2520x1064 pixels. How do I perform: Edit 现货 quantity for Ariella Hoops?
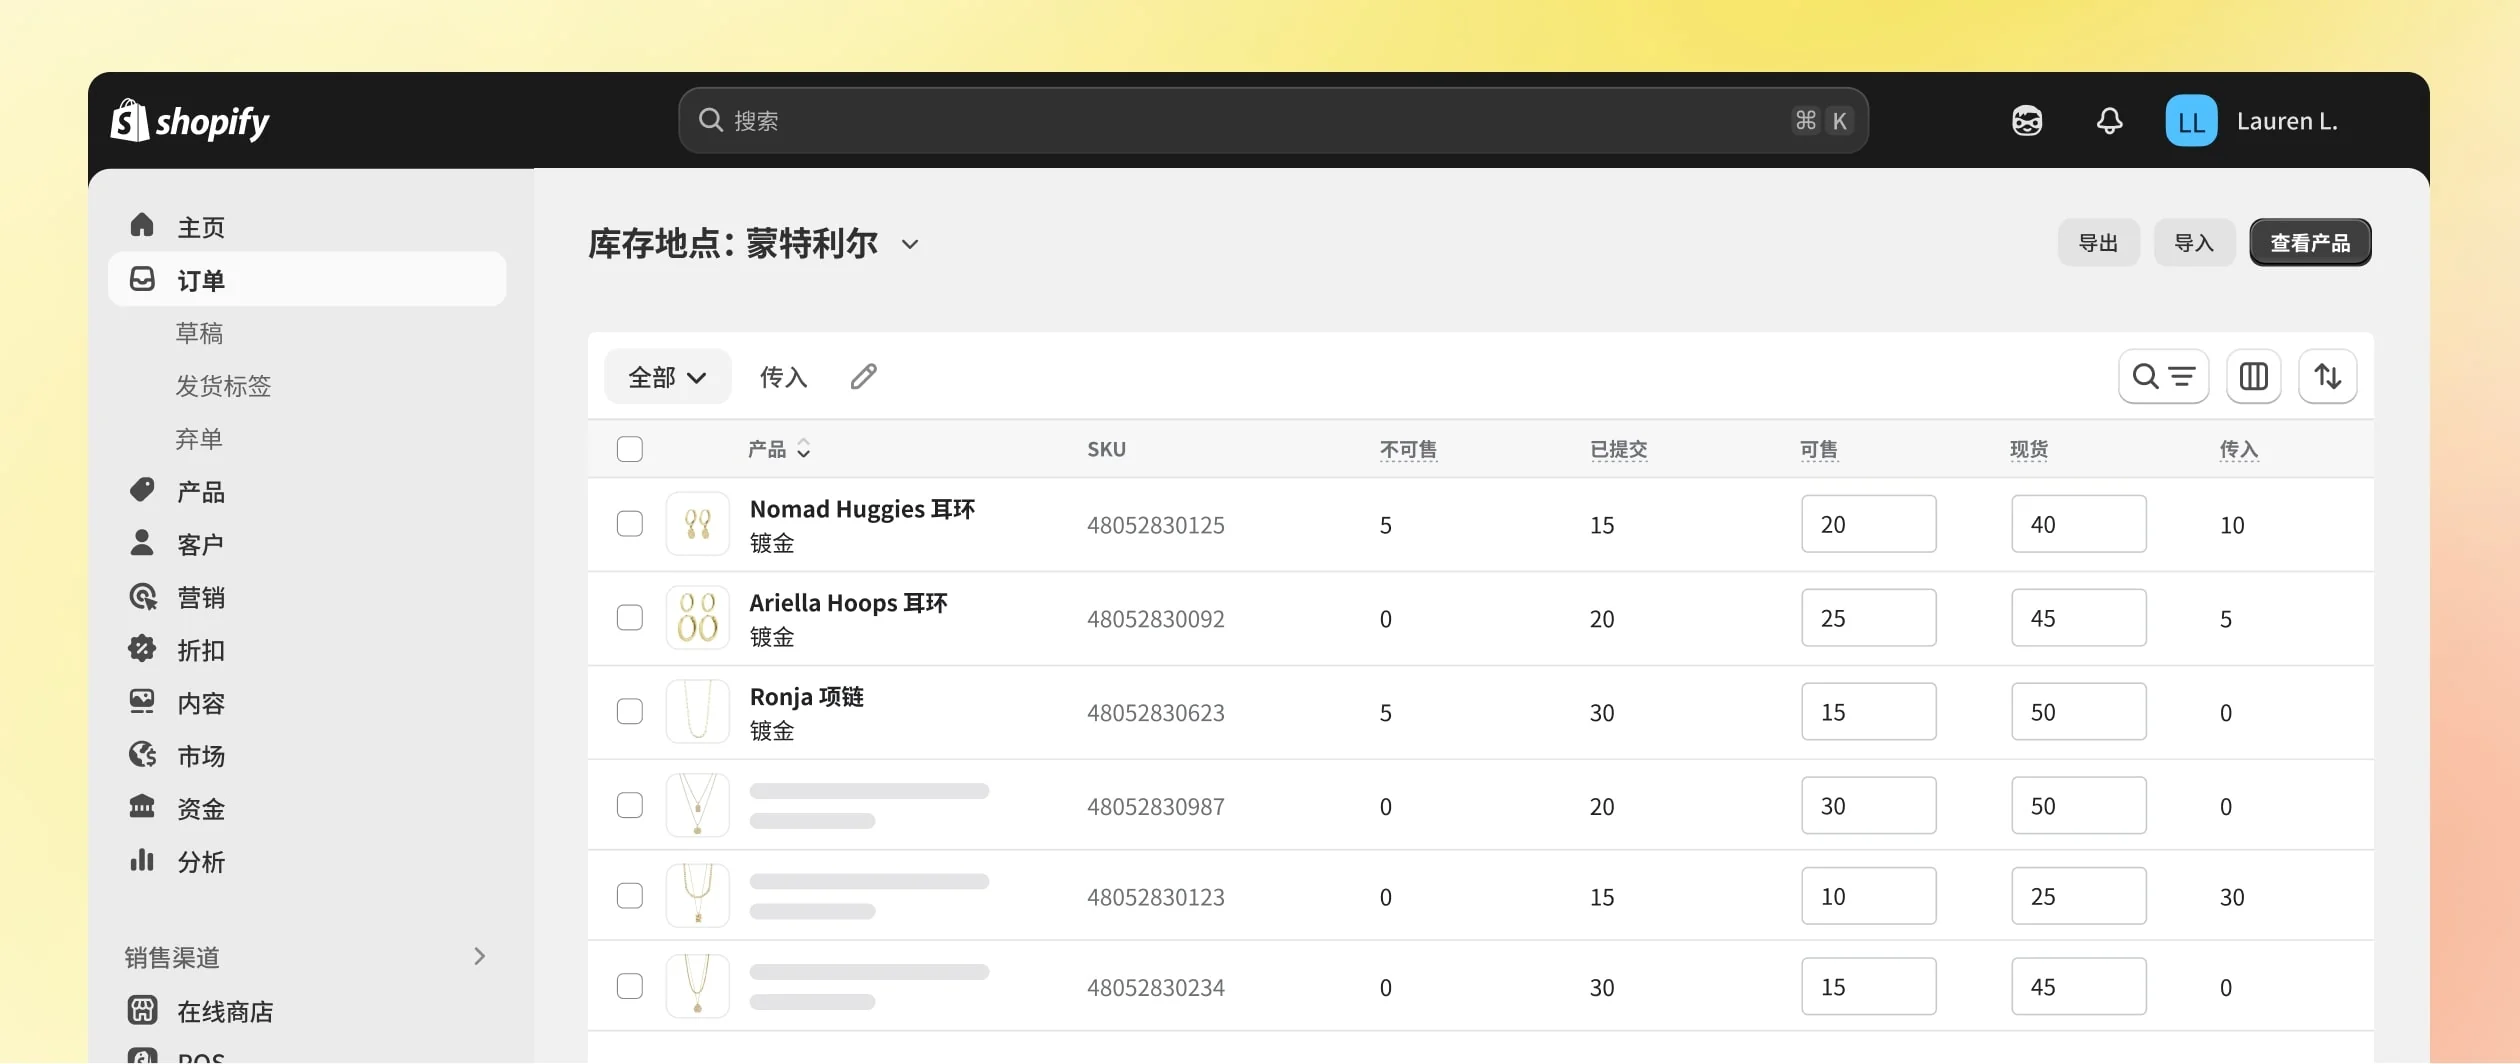pos(2078,618)
